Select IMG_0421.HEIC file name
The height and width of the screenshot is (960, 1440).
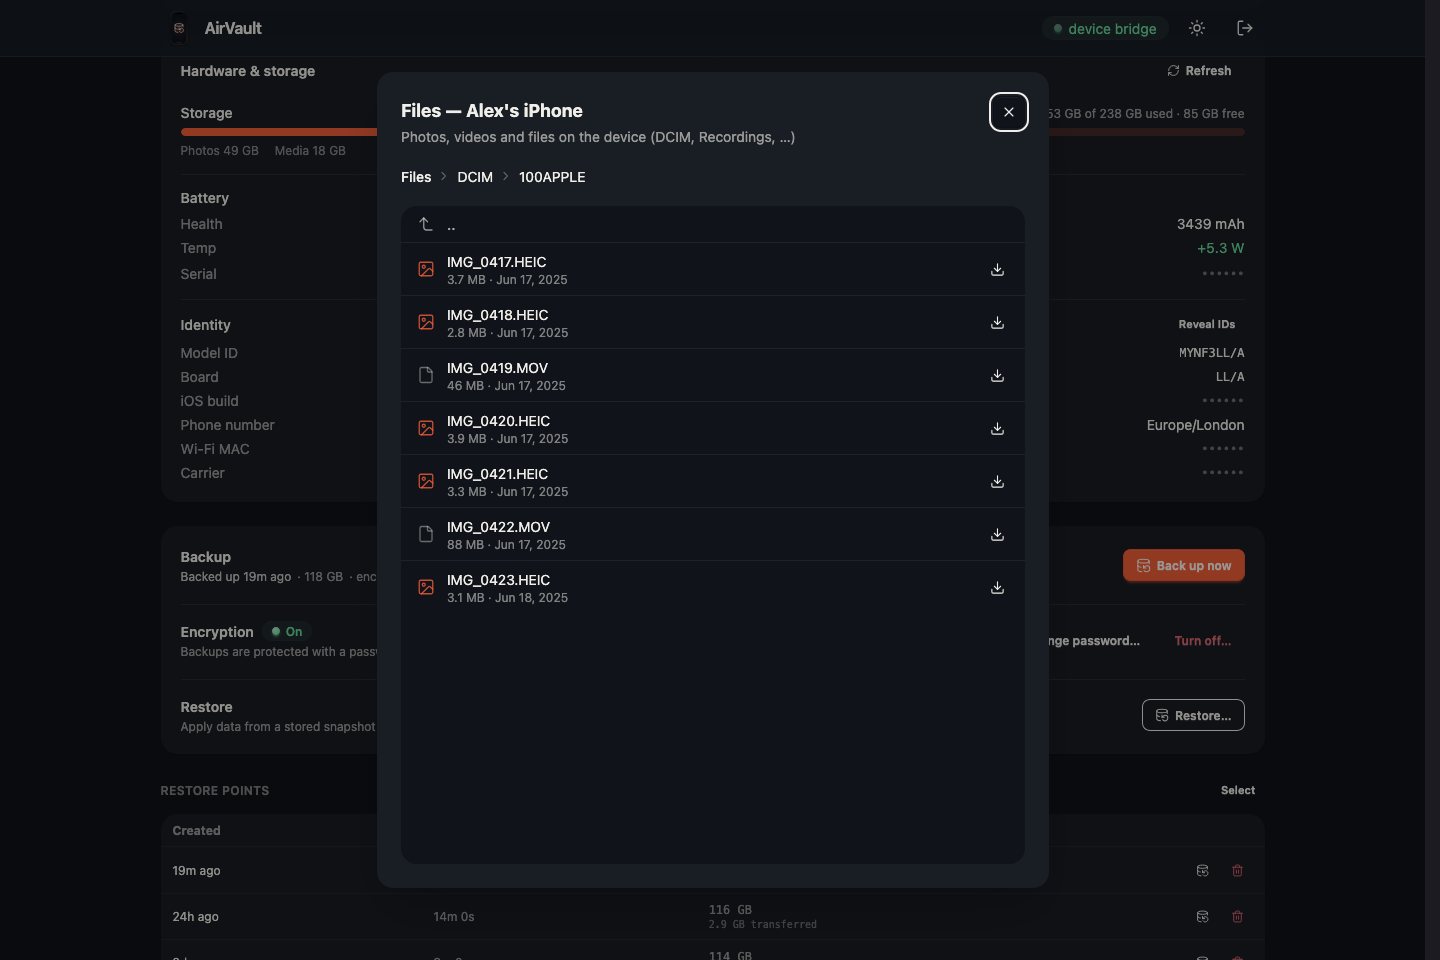point(498,474)
